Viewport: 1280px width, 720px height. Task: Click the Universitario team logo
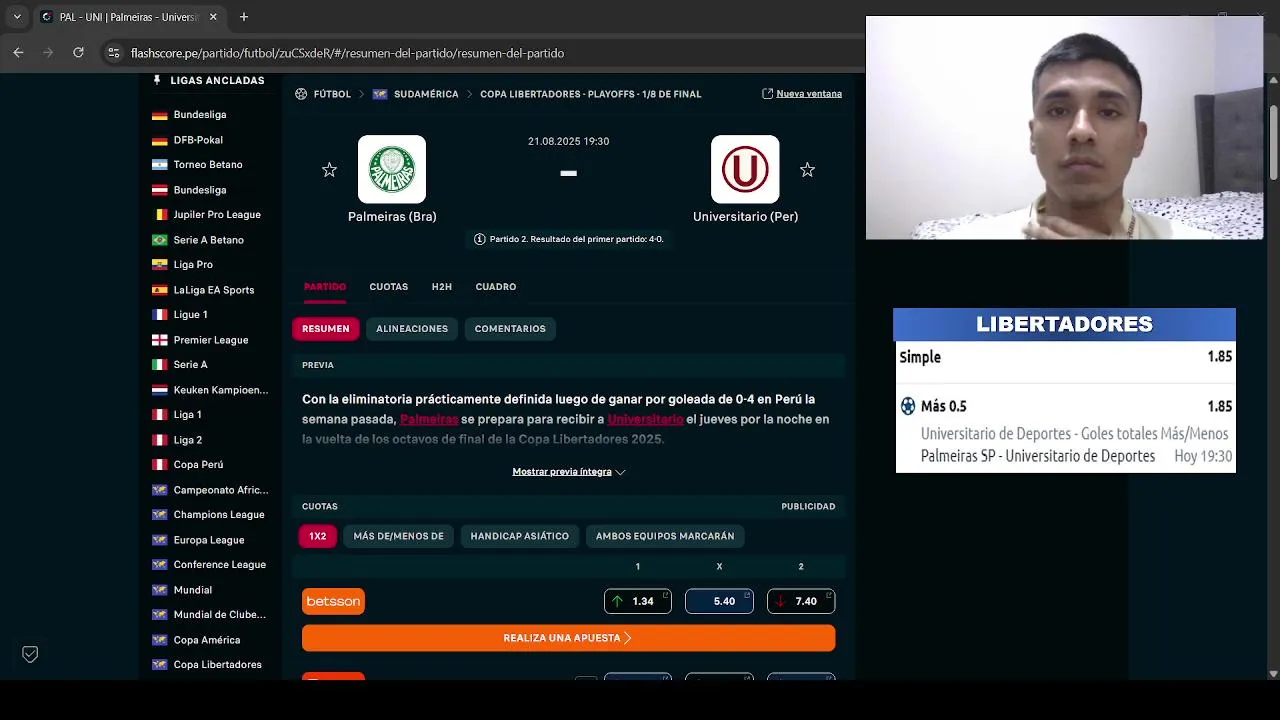[745, 169]
